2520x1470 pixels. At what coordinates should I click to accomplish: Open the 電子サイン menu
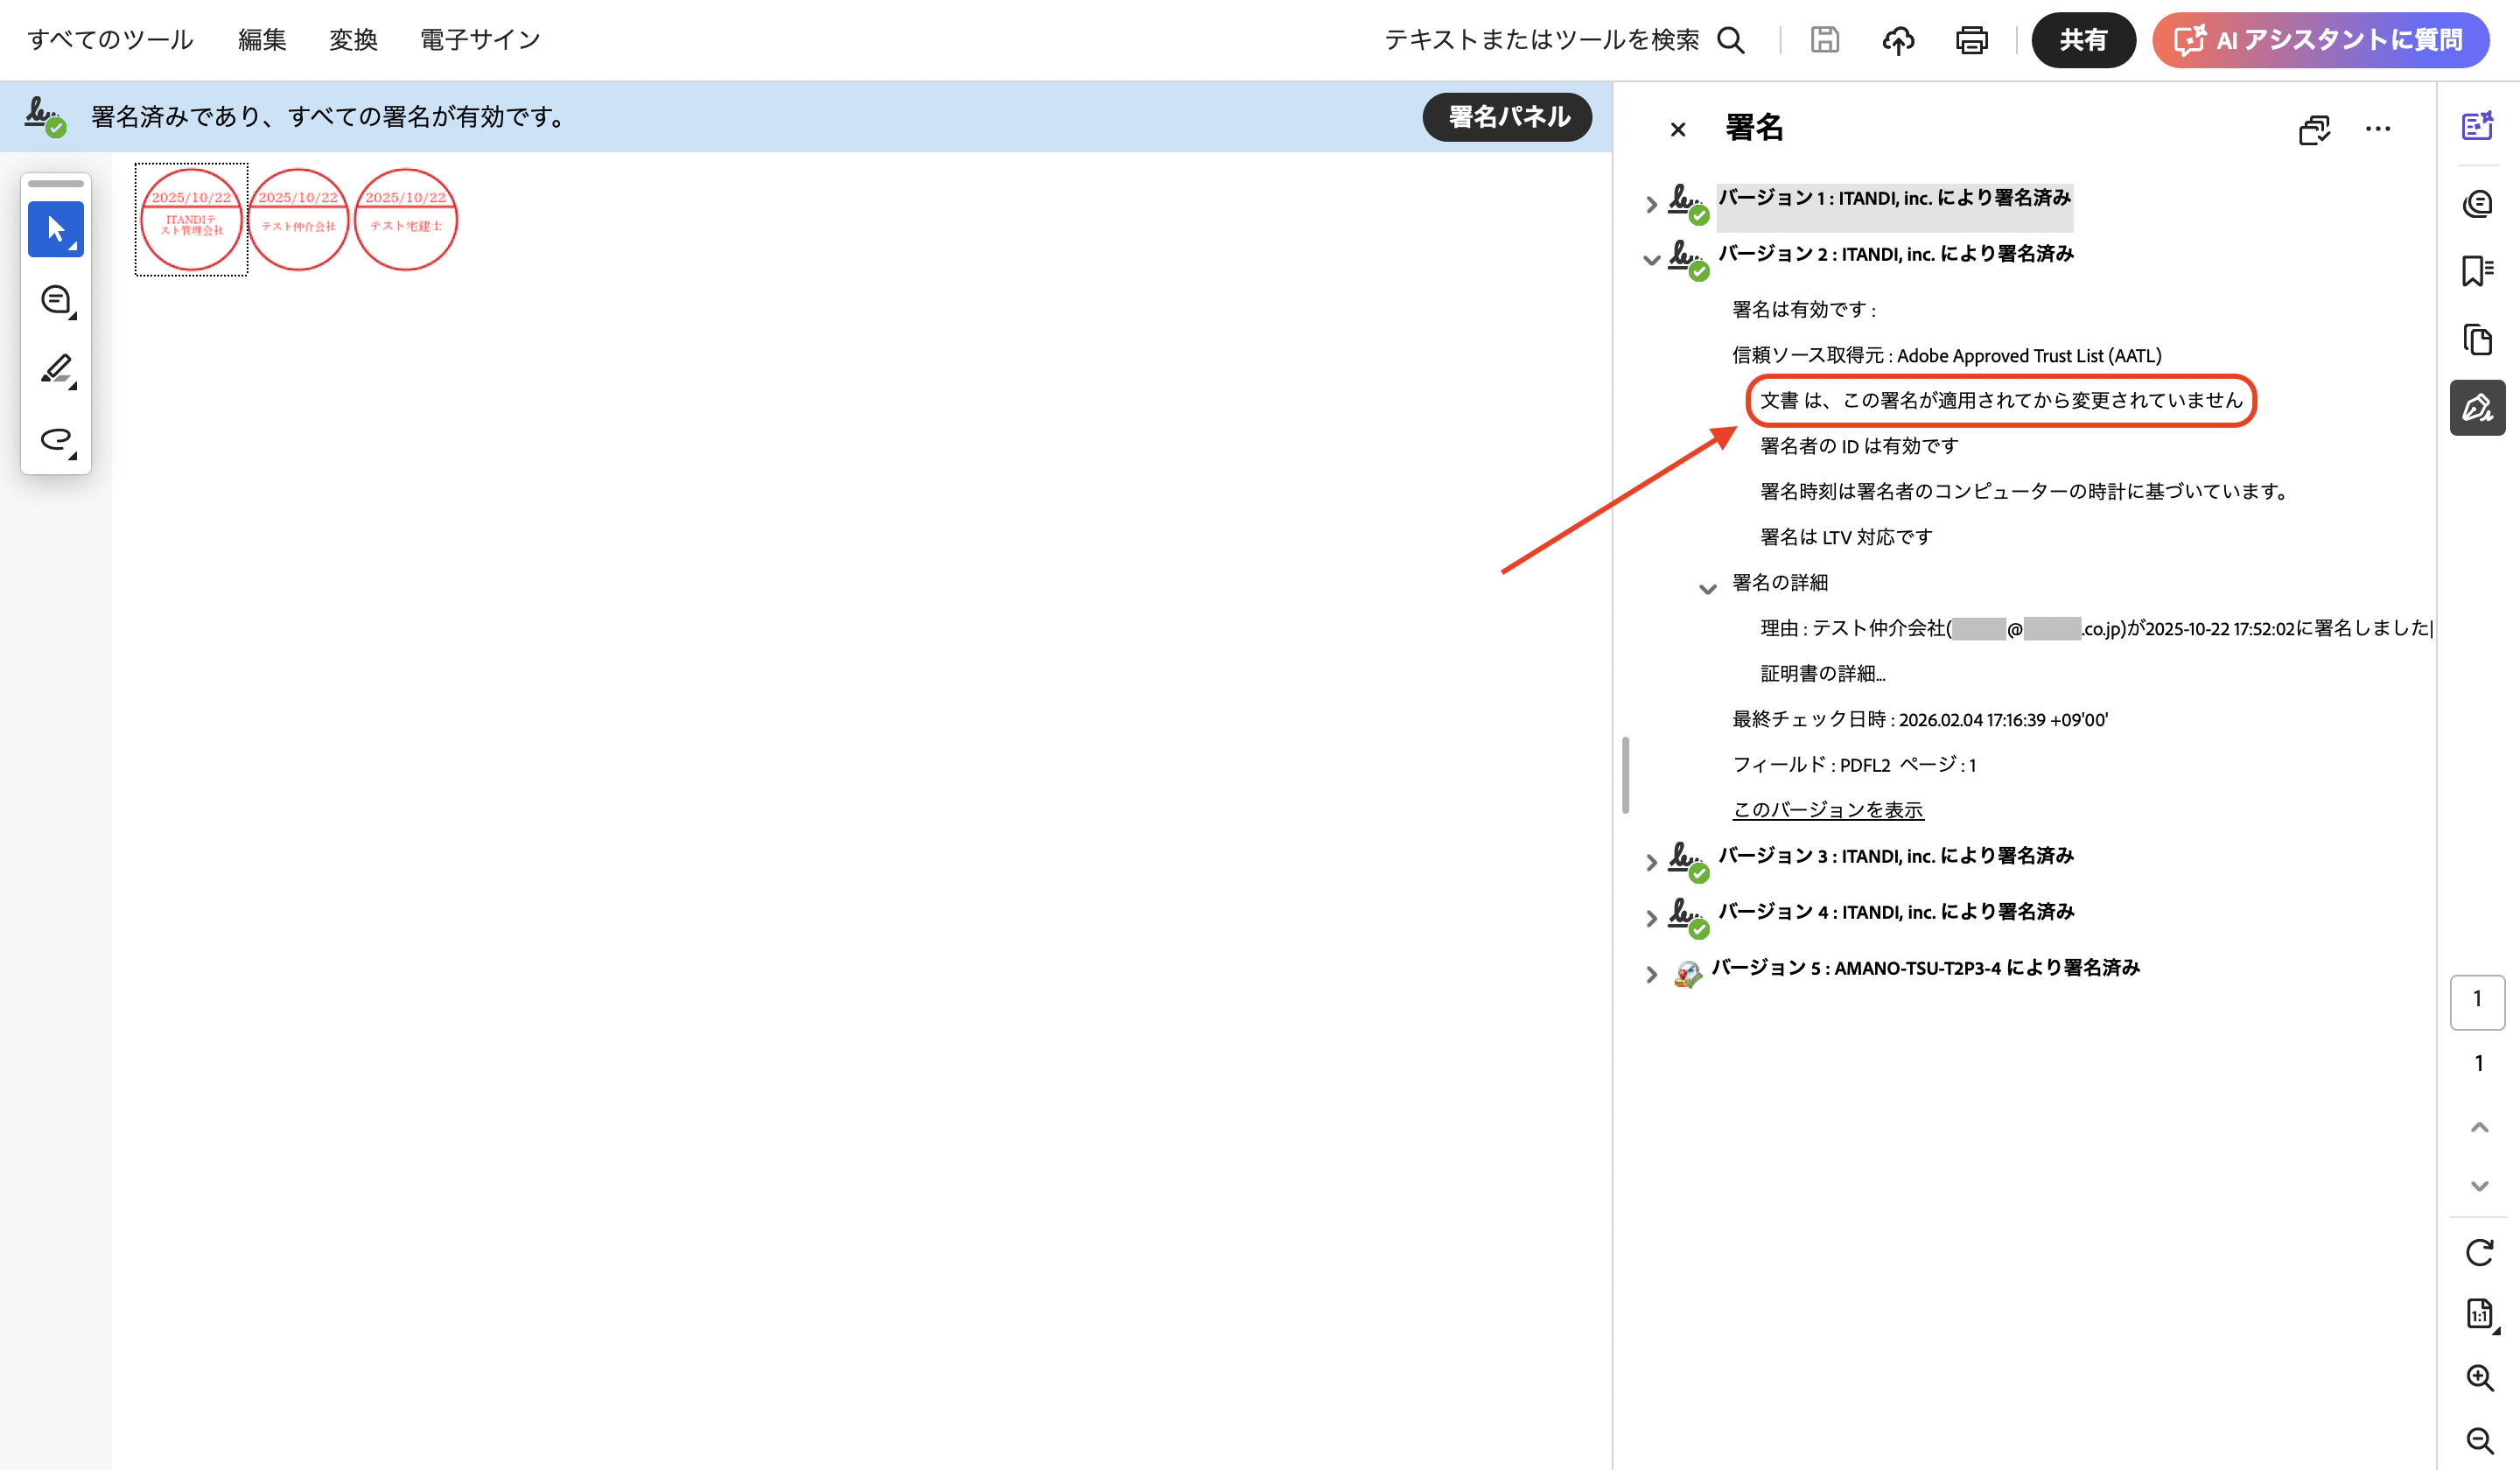click(480, 40)
